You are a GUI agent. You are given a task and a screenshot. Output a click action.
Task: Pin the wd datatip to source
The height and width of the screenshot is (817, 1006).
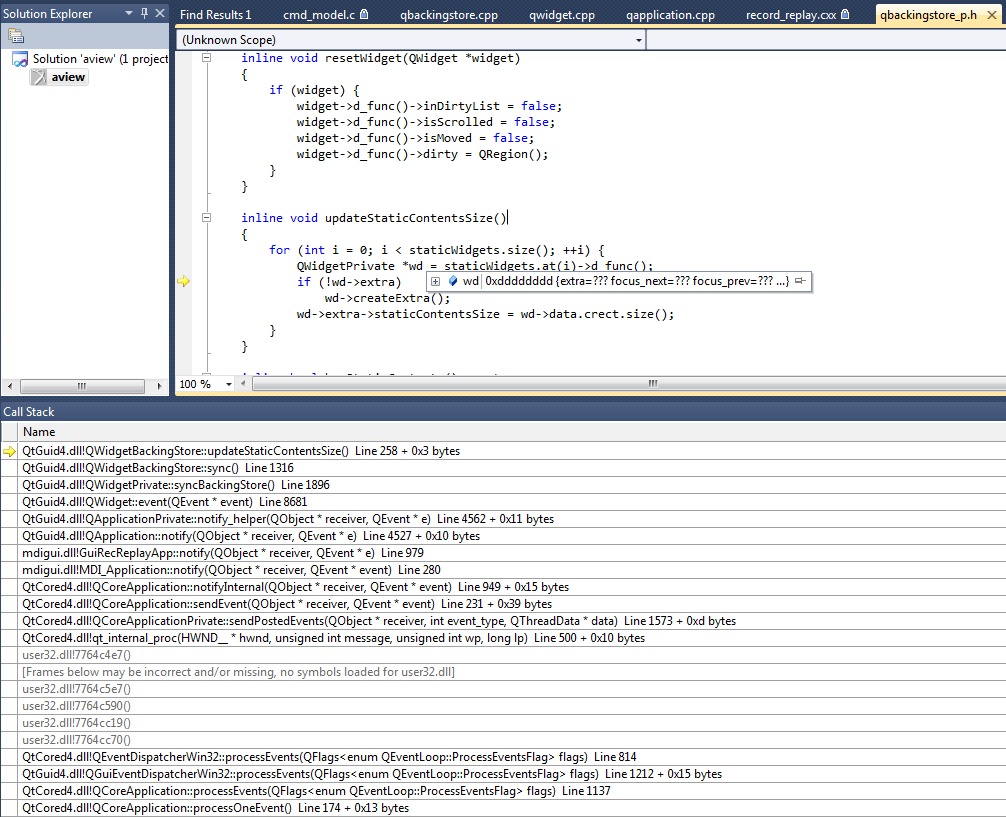point(800,280)
